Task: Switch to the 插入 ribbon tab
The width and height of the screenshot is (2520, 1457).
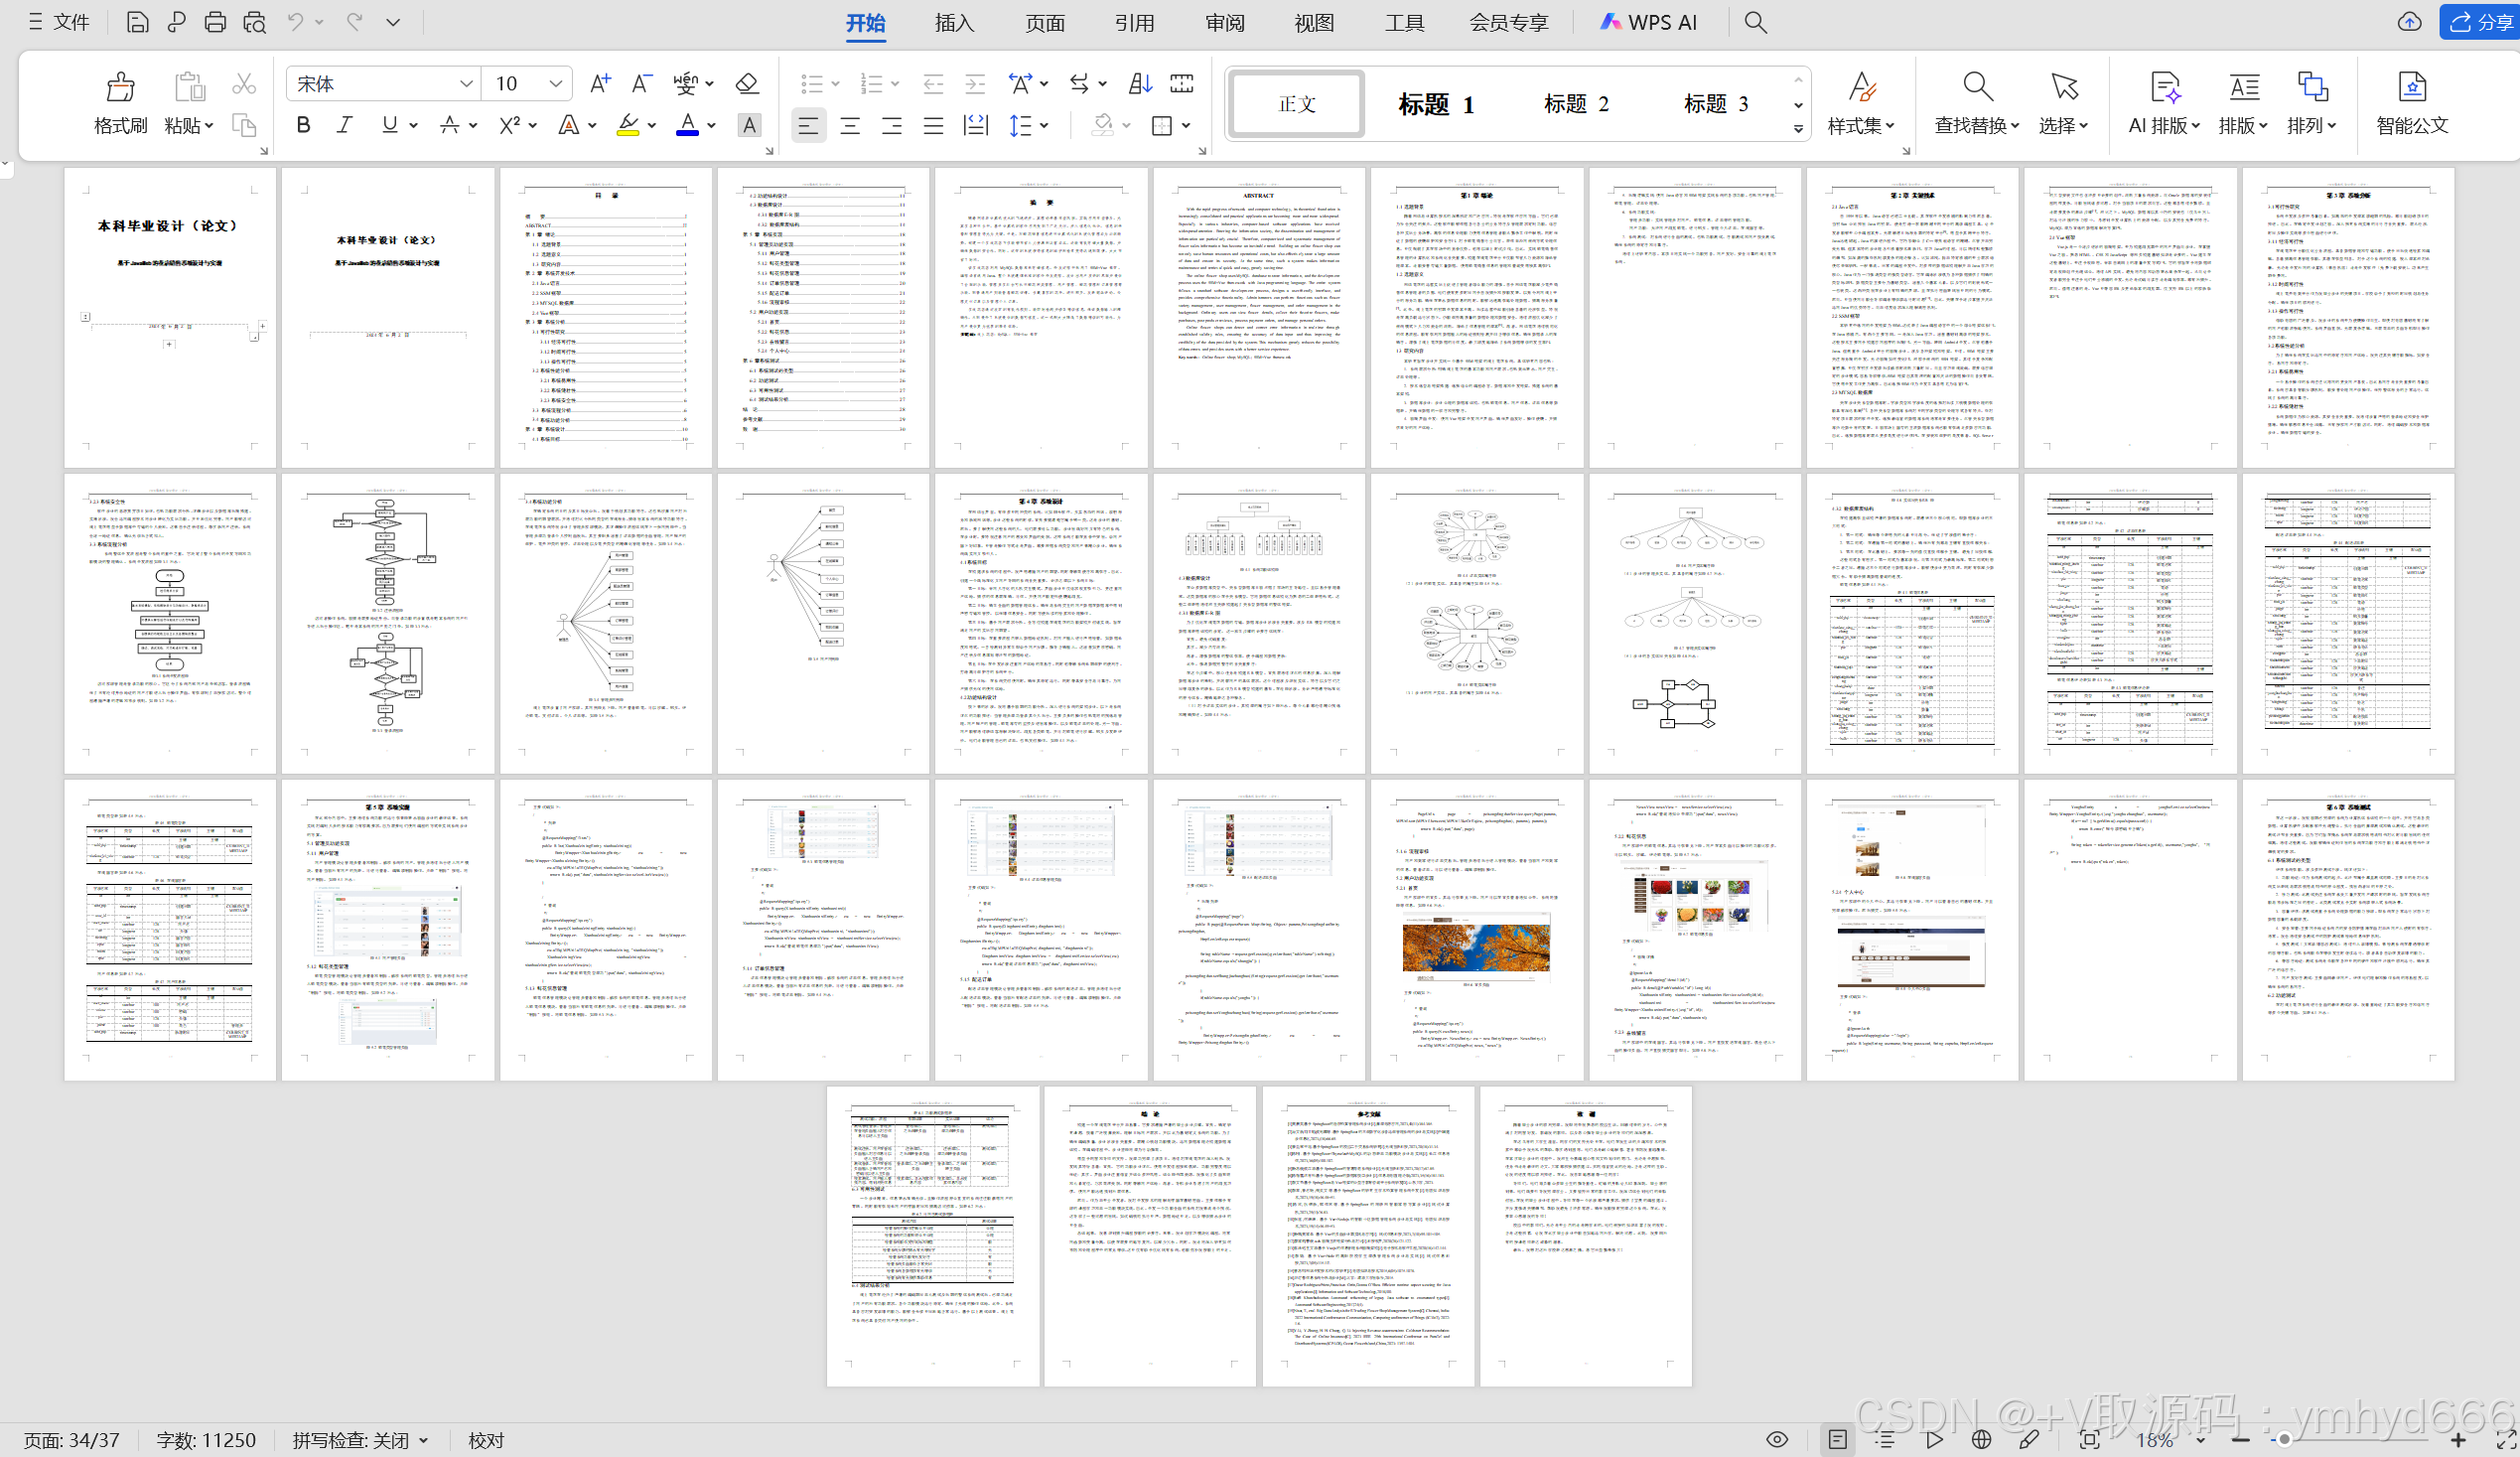Action: pos(953,22)
